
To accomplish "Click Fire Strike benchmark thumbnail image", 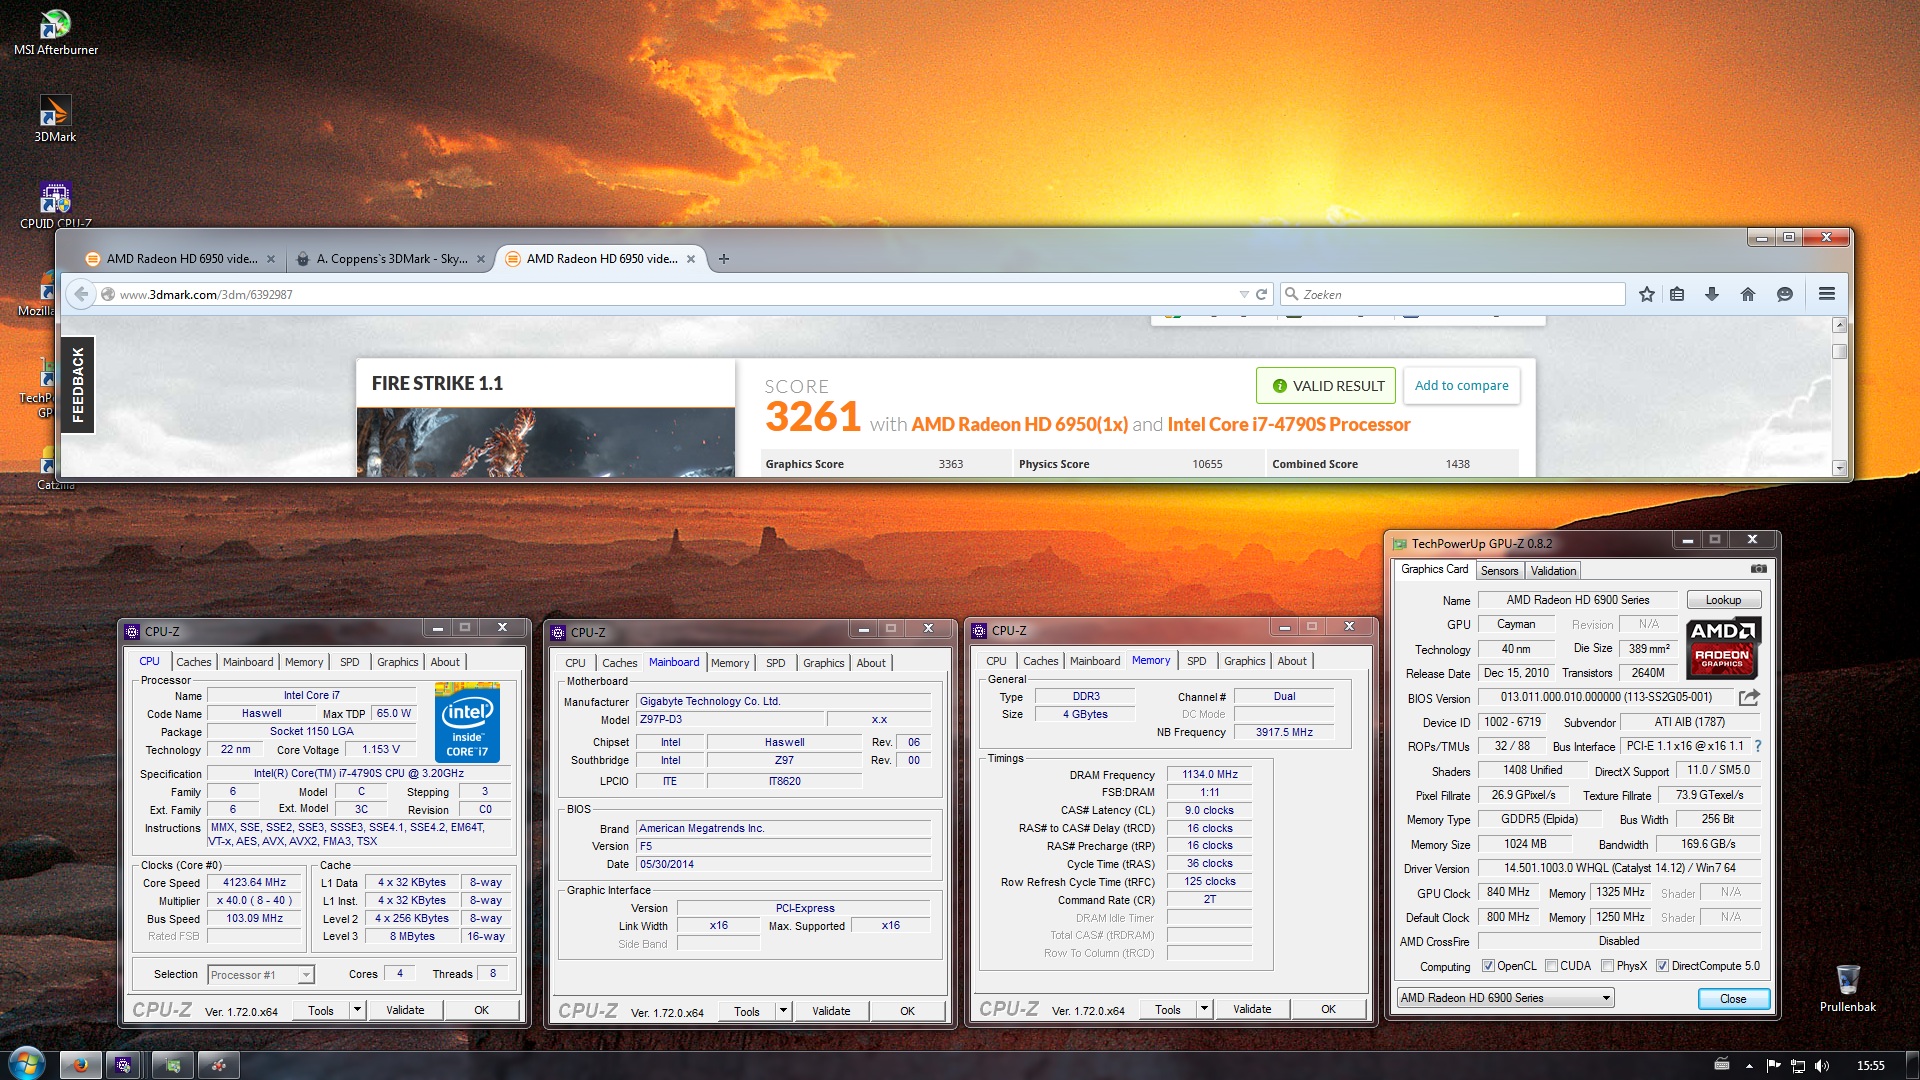I will tap(545, 441).
